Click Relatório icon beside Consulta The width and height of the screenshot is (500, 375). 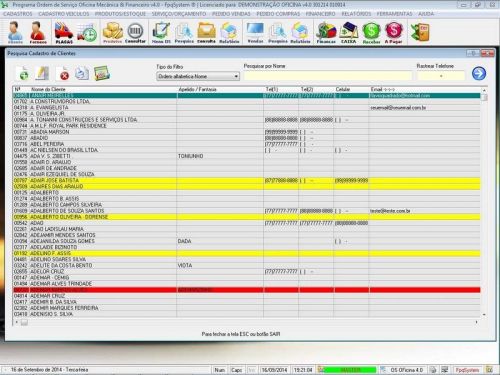229,32
